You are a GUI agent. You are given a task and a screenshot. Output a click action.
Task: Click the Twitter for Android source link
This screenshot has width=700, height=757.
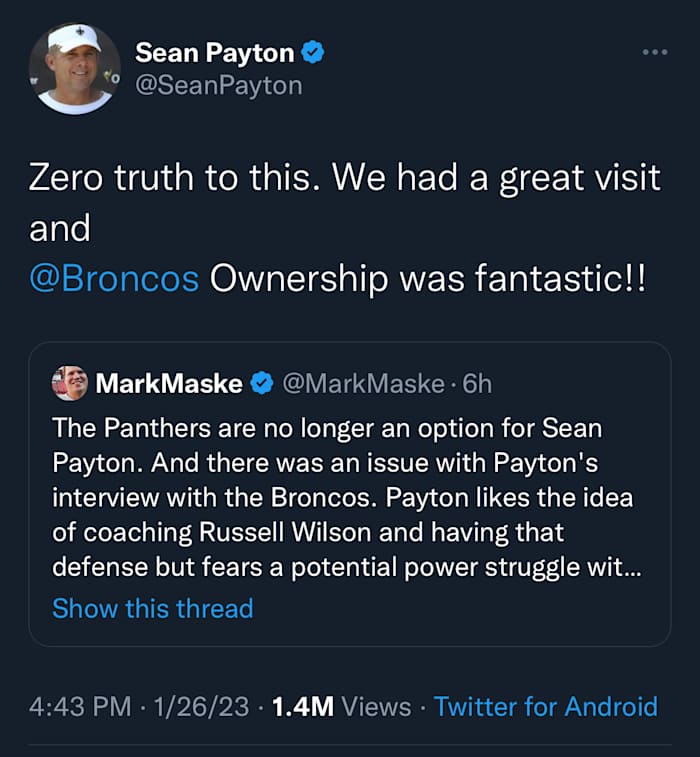546,707
